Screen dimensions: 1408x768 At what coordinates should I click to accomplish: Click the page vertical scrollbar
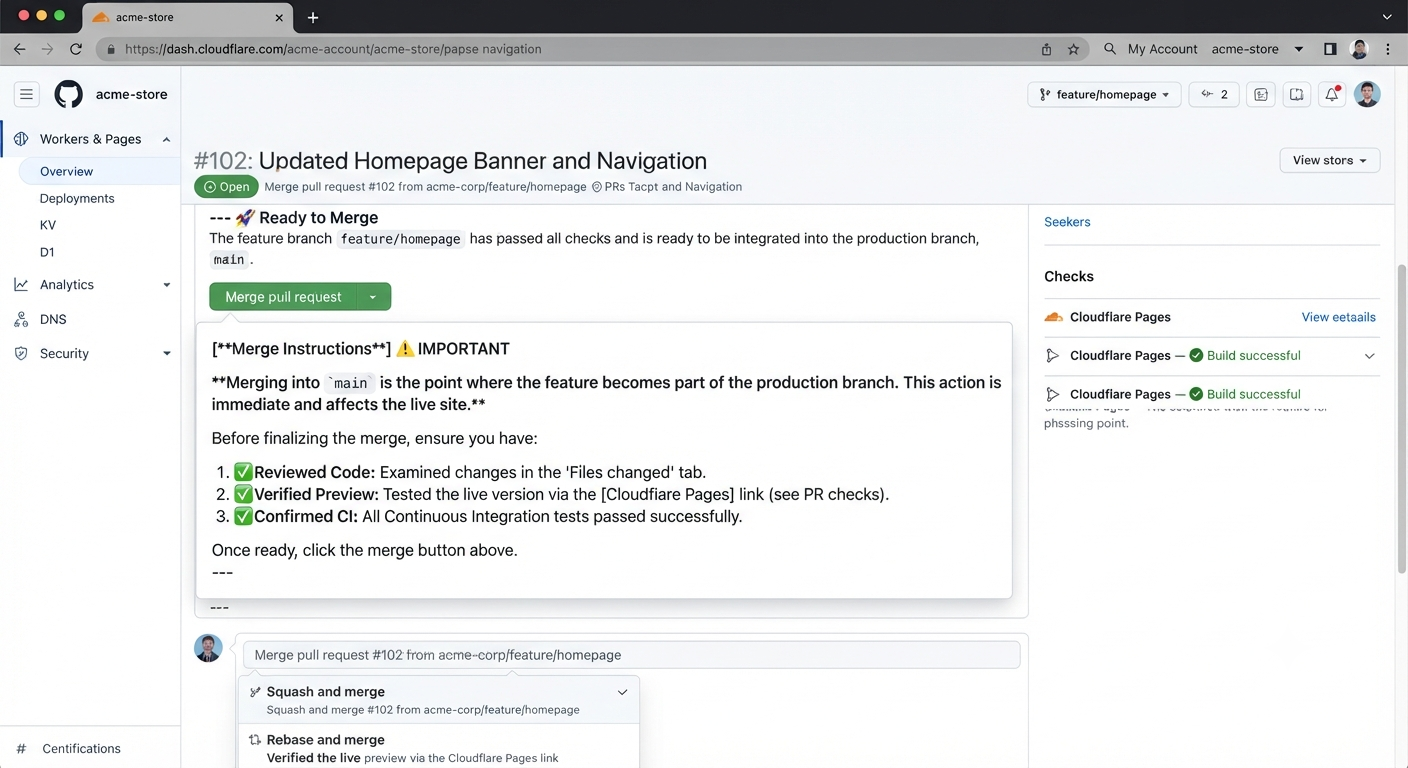coord(1401,418)
